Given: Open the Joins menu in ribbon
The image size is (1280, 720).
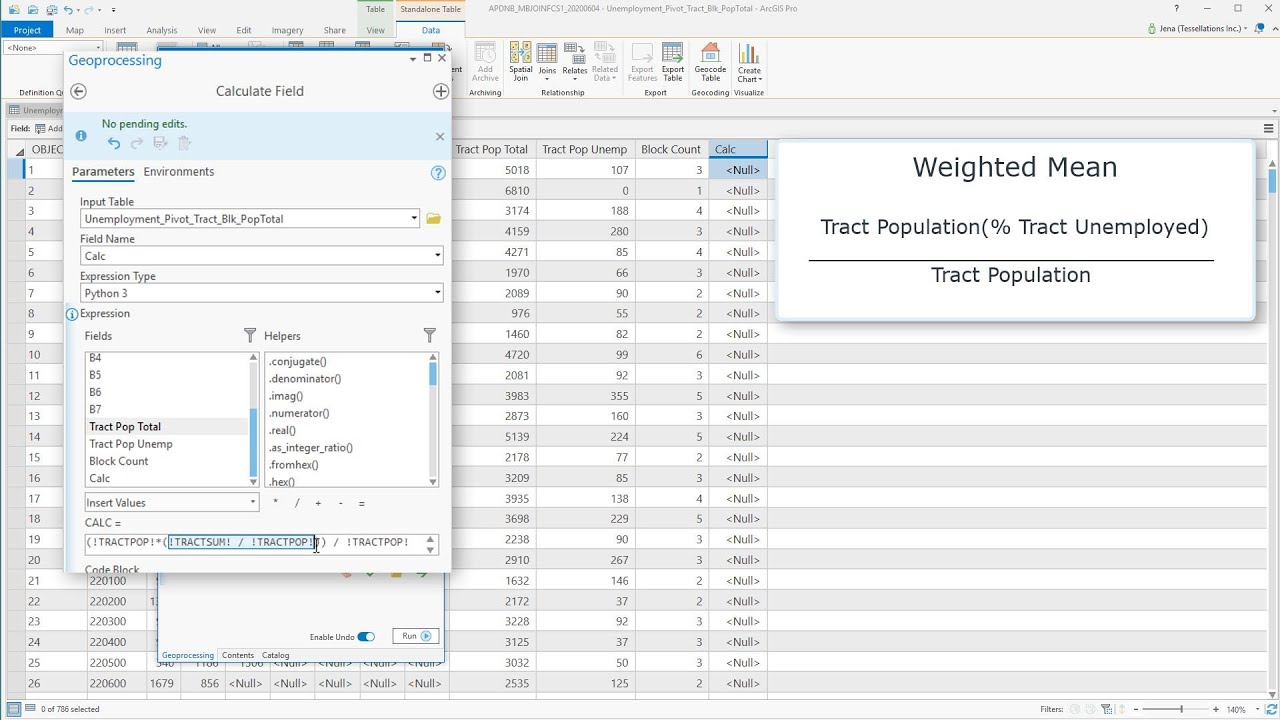Looking at the screenshot, I should coord(547,62).
